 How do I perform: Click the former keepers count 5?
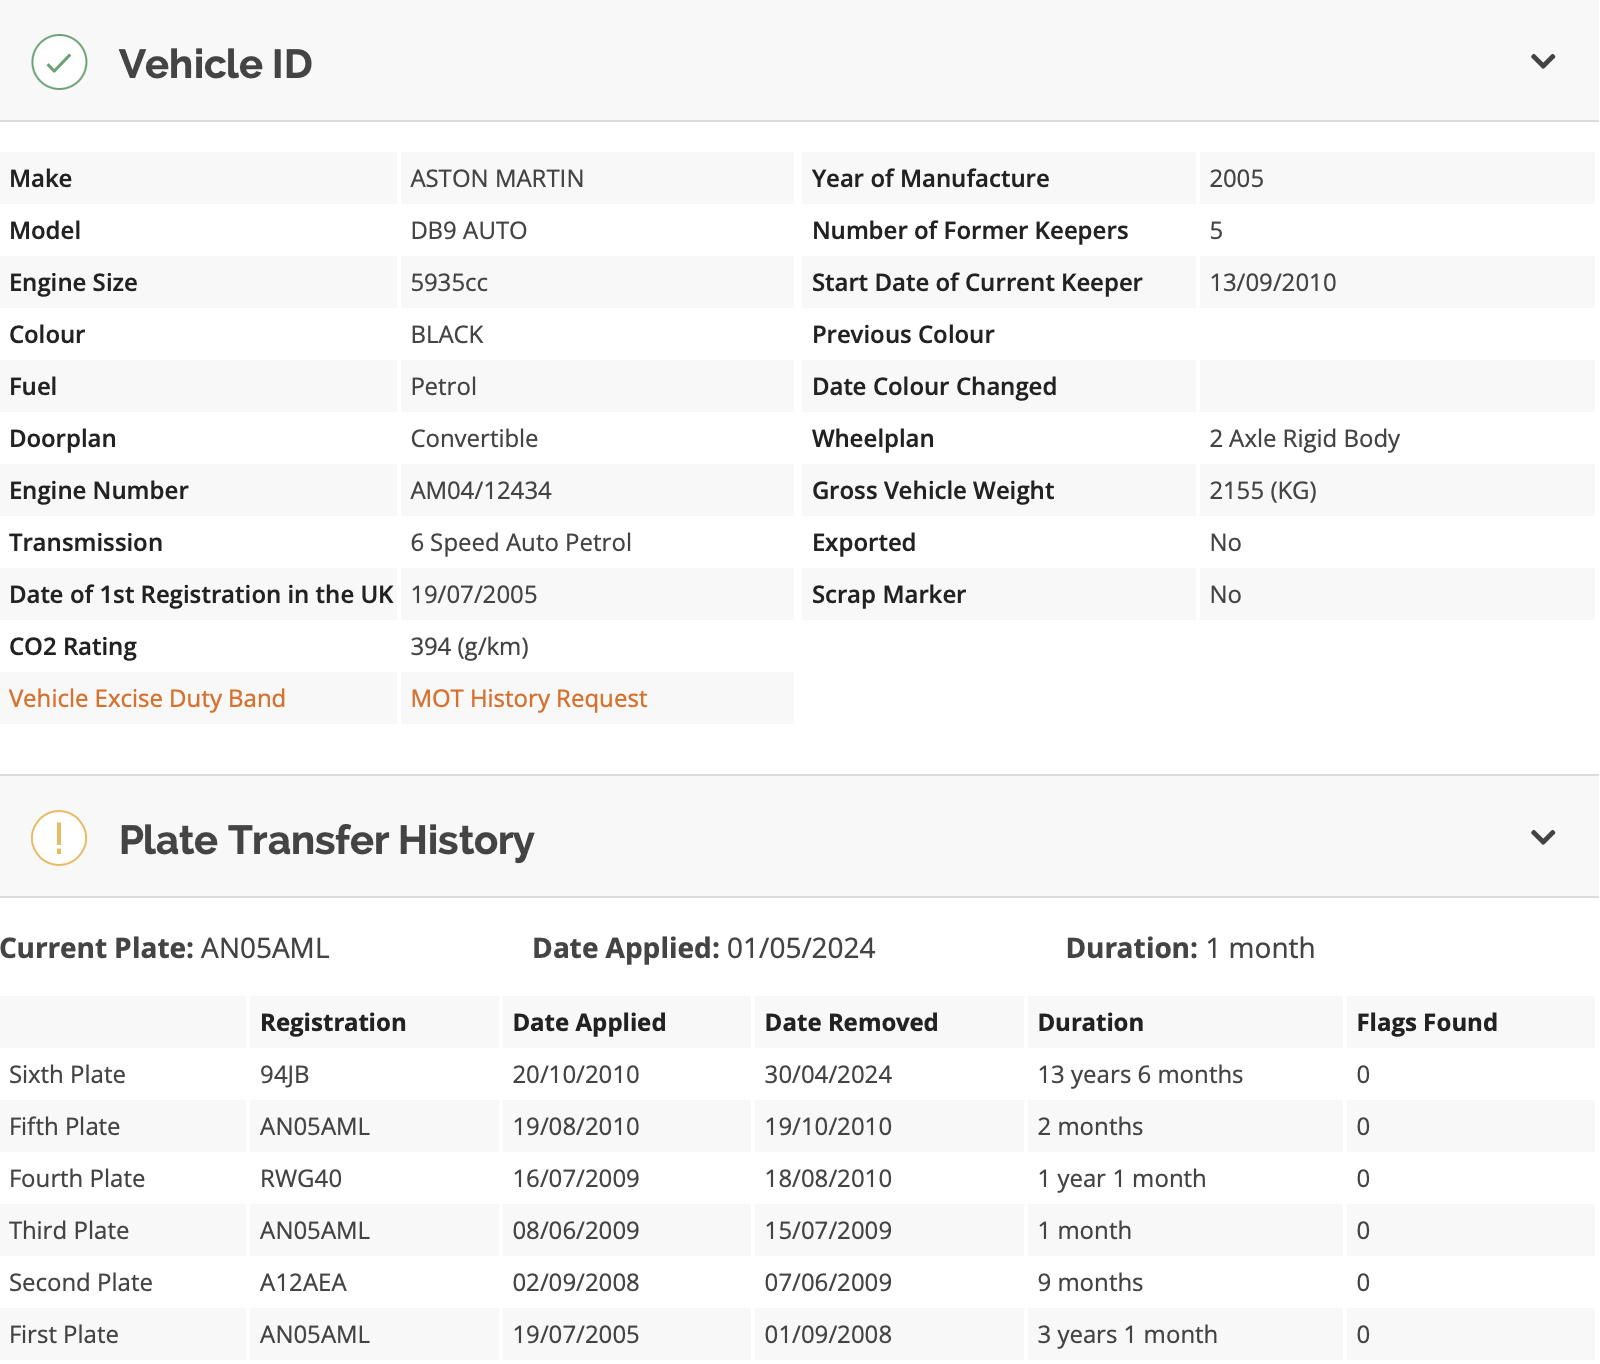coord(1216,230)
